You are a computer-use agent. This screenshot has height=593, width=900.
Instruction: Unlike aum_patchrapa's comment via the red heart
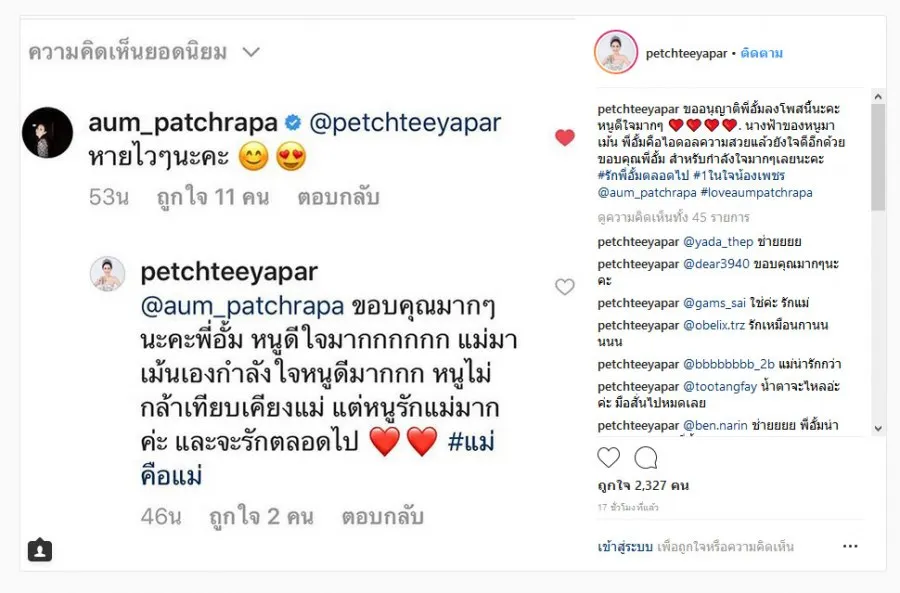[x=565, y=137]
